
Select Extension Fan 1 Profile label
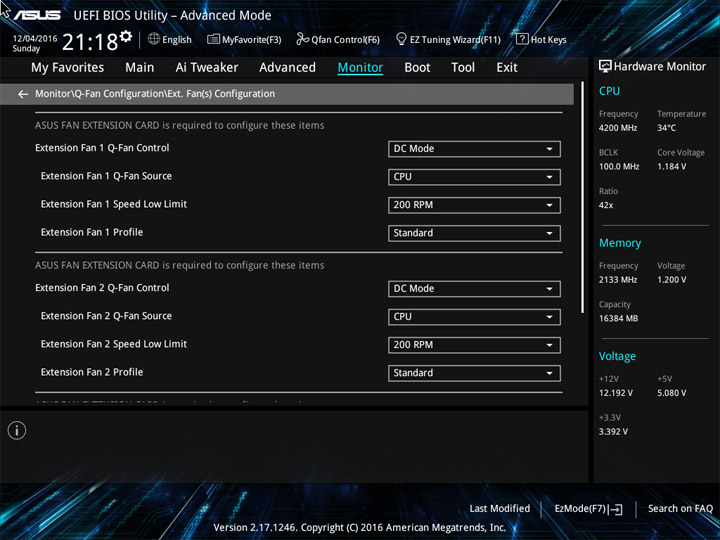pyautogui.click(x=92, y=232)
